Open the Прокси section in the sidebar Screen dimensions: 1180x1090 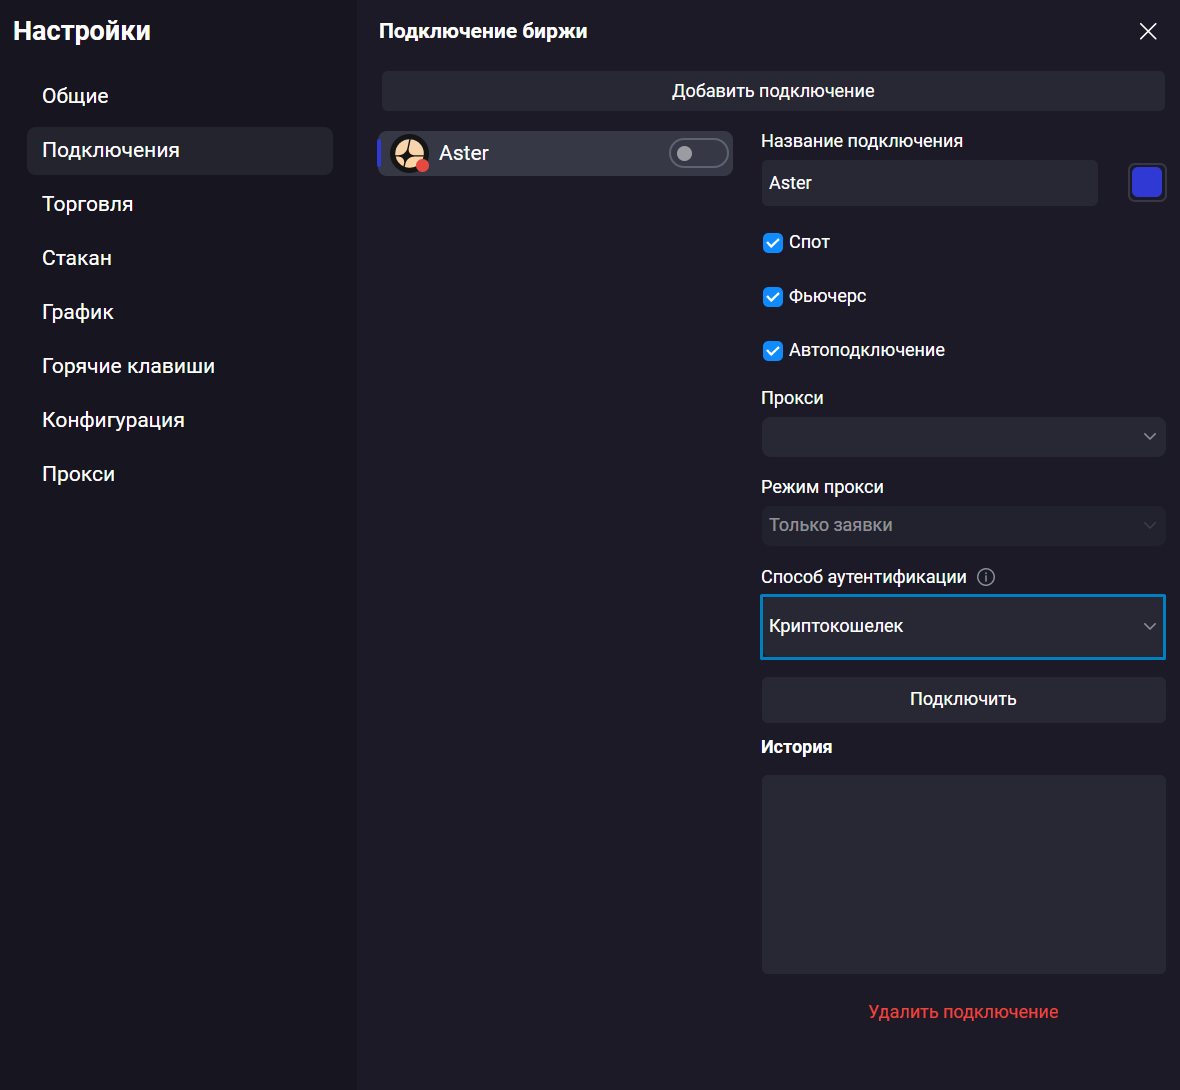(x=180, y=474)
